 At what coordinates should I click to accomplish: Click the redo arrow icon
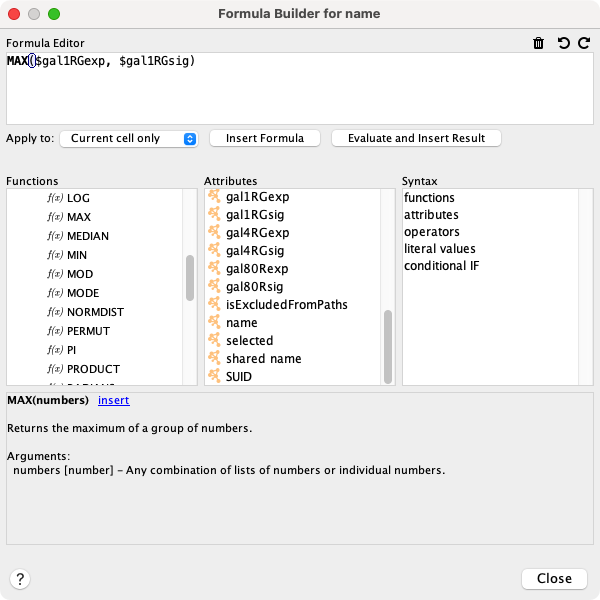coord(583,44)
